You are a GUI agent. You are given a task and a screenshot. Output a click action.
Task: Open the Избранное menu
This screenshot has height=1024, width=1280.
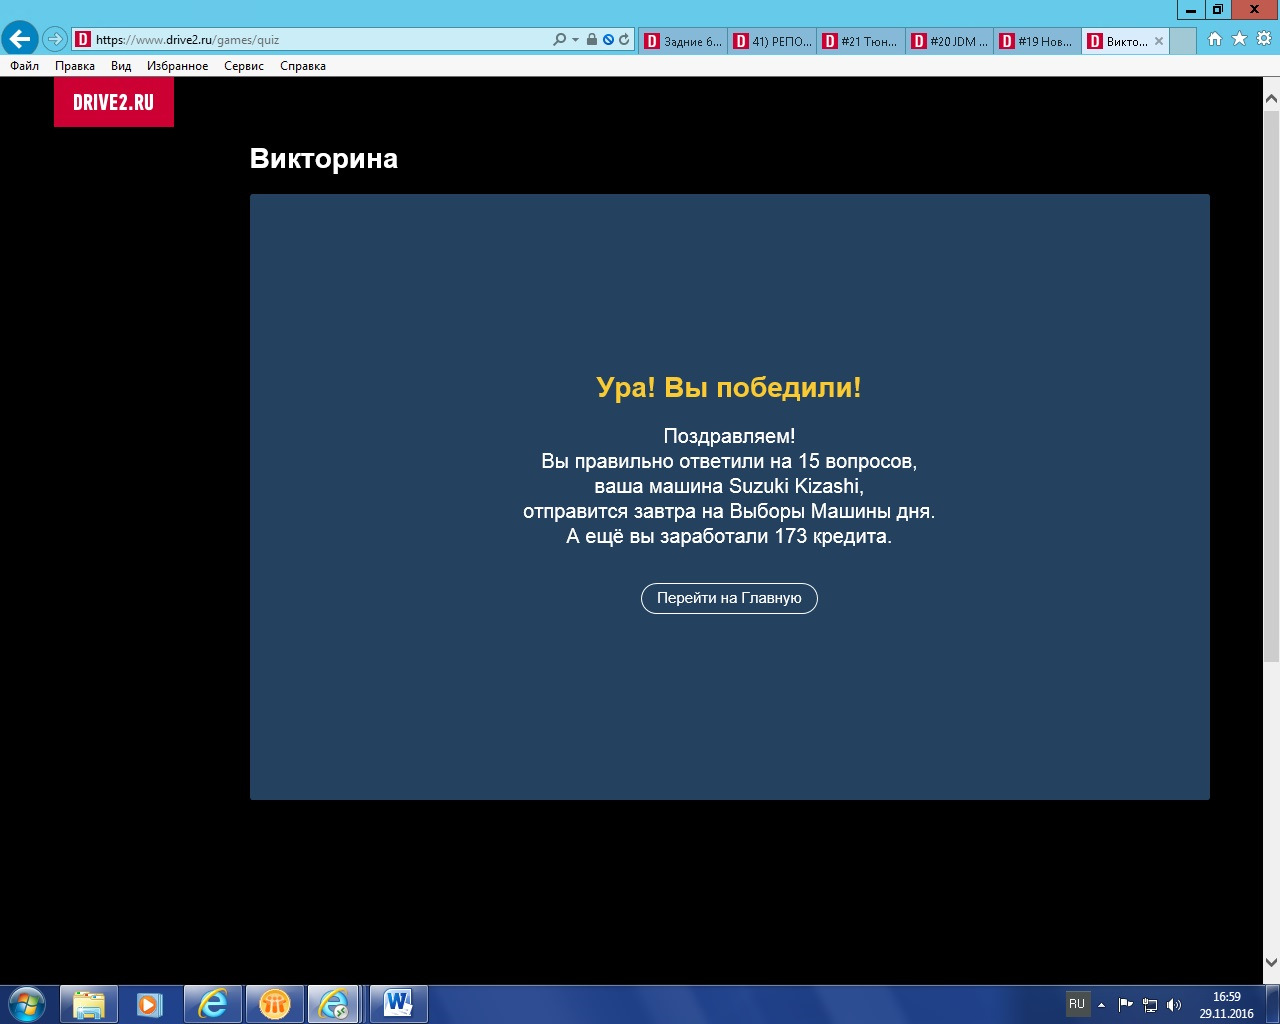pos(178,66)
